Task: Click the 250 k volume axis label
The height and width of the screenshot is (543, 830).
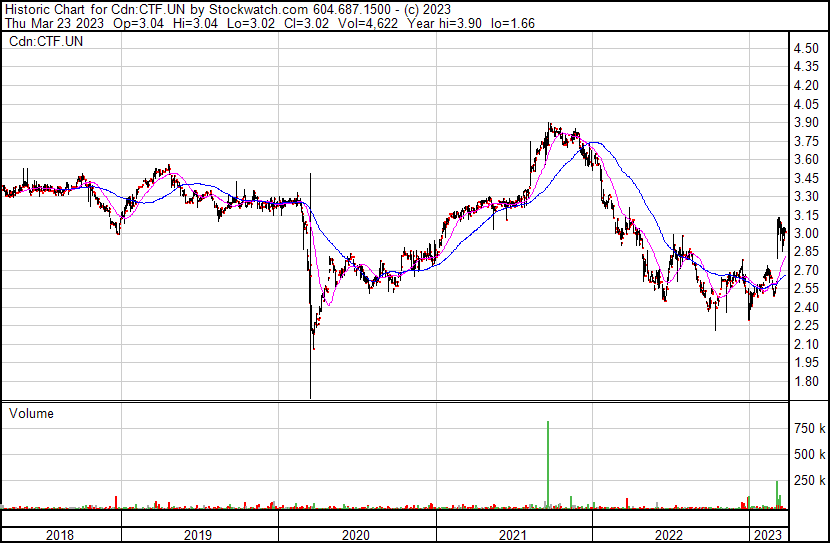Action: (809, 480)
